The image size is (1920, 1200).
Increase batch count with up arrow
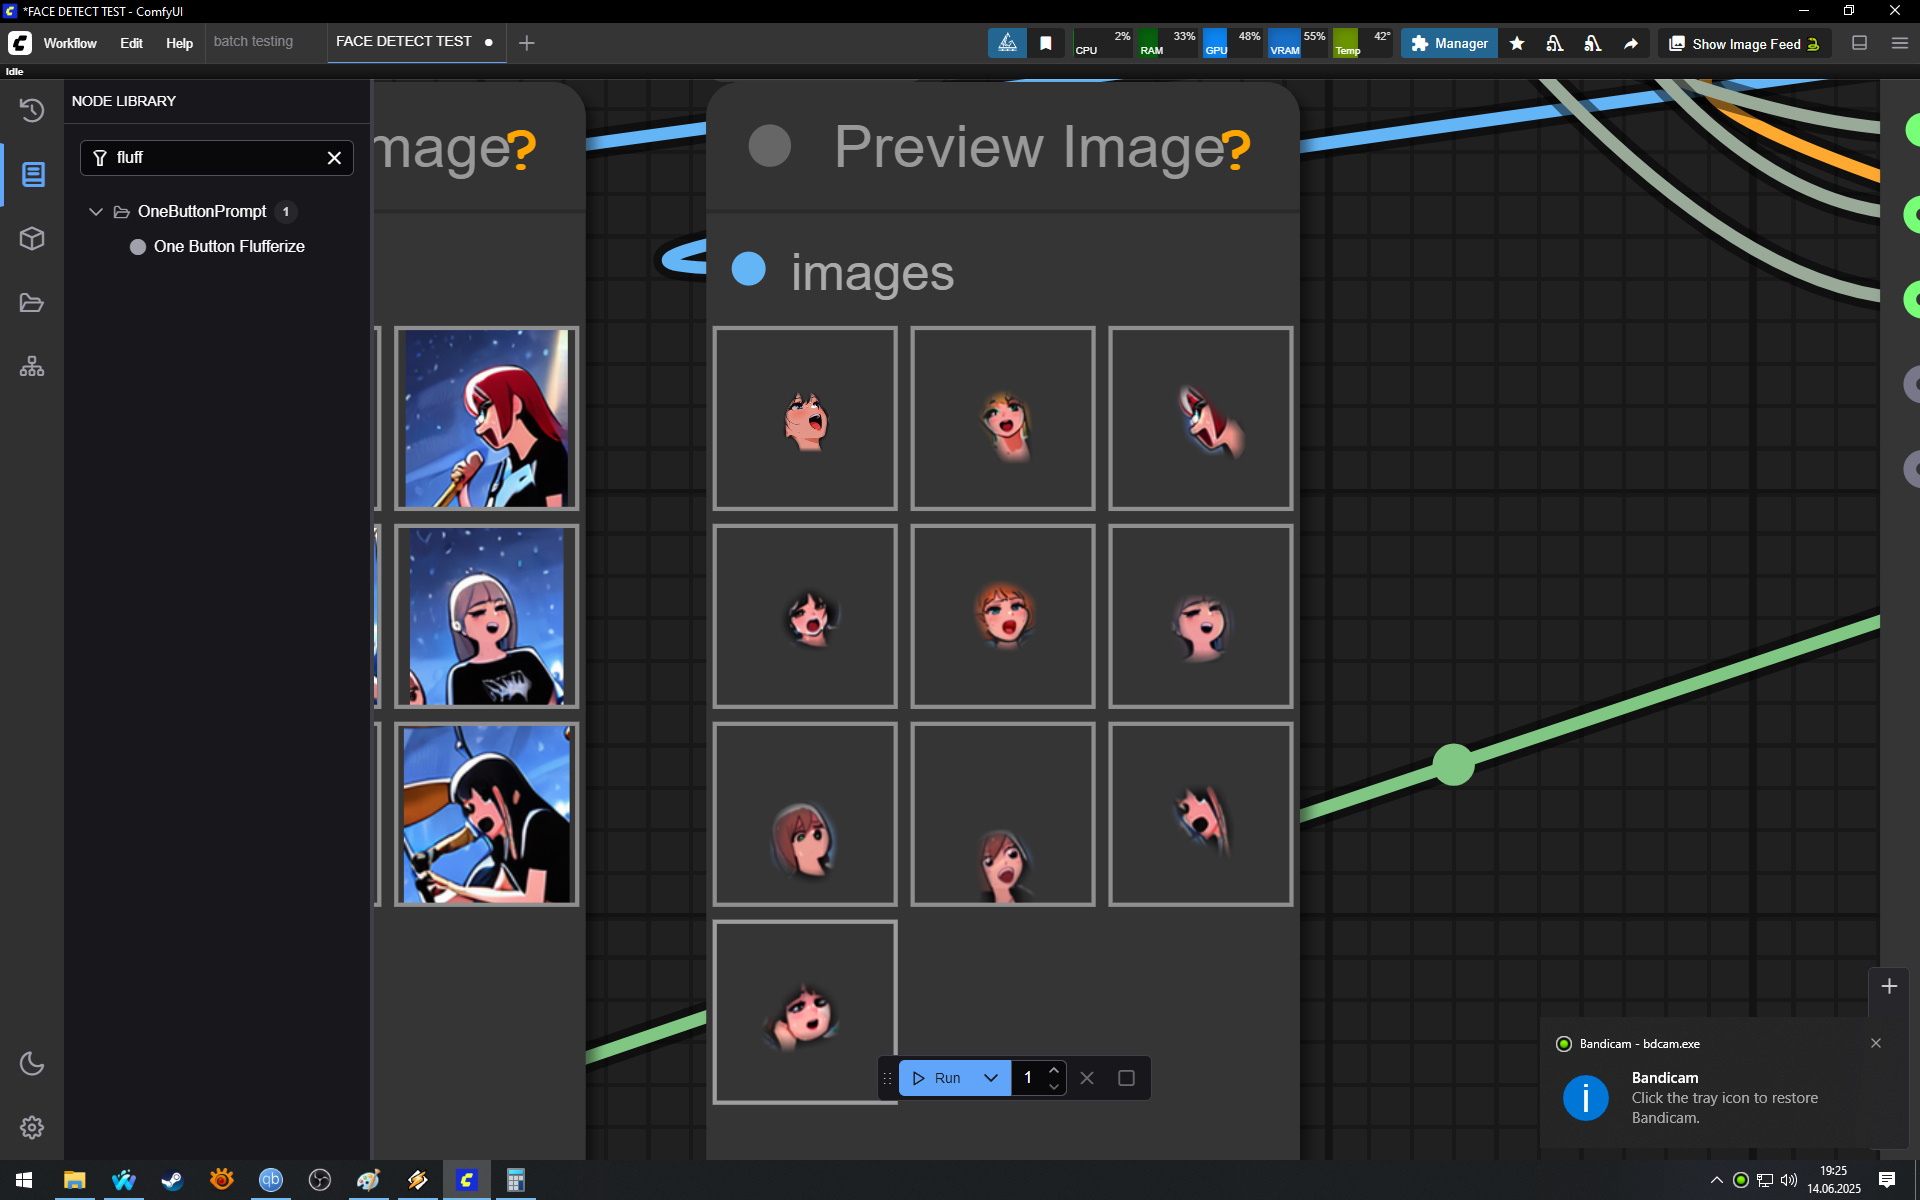coord(1054,1070)
